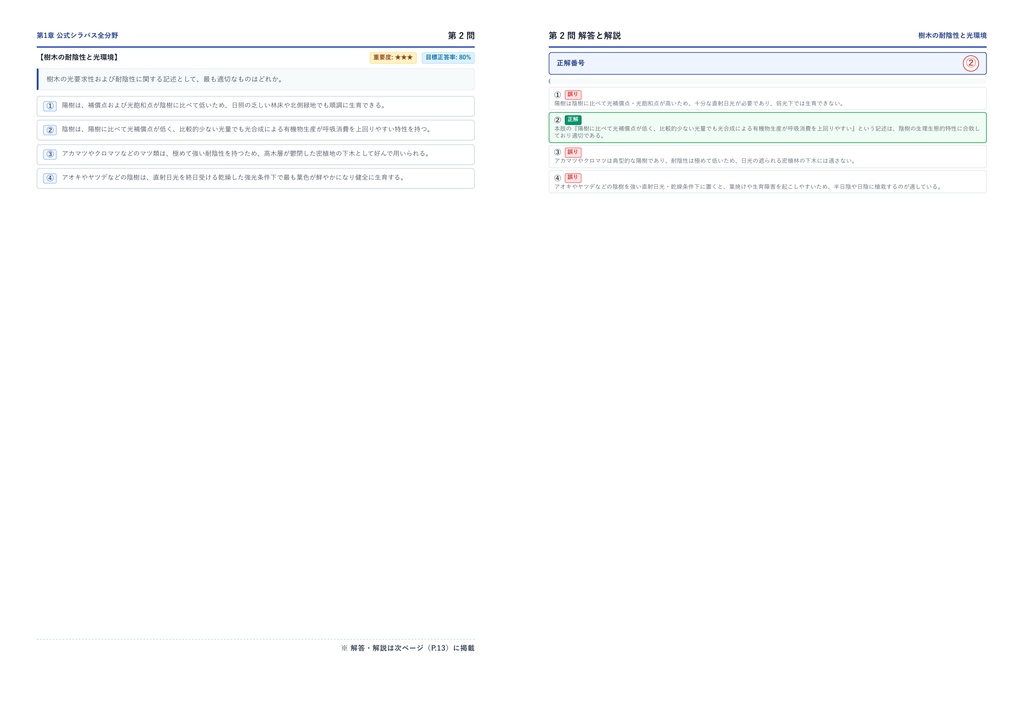Screen dimensions: 1024x724
Task: Click the red 誤り badge on explanation ④
Action: point(573,177)
